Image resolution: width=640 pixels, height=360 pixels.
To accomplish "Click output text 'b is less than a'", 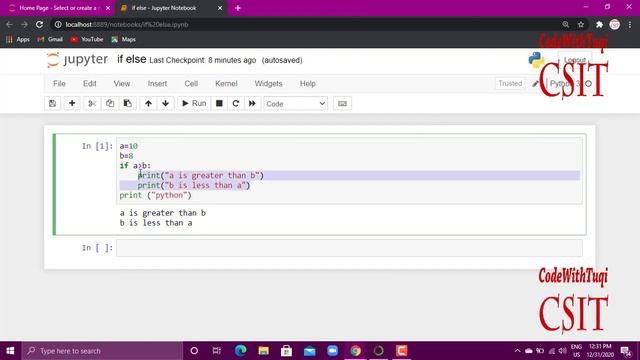I will pos(156,223).
